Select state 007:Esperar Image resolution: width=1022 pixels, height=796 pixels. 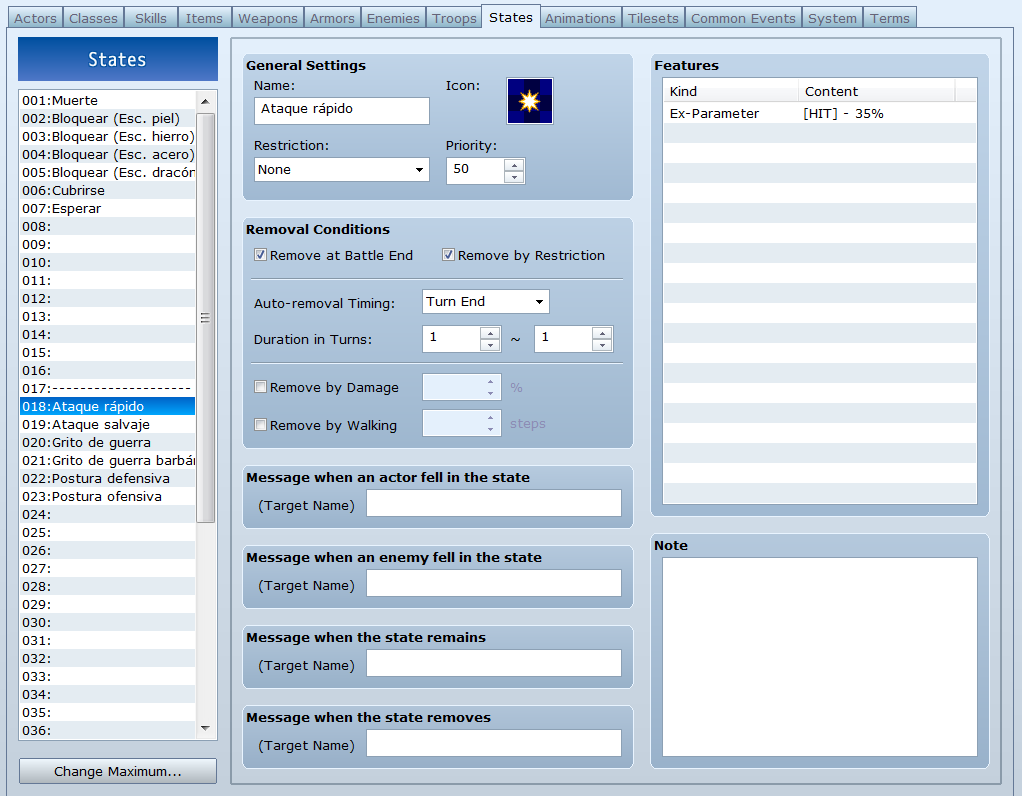(x=108, y=209)
